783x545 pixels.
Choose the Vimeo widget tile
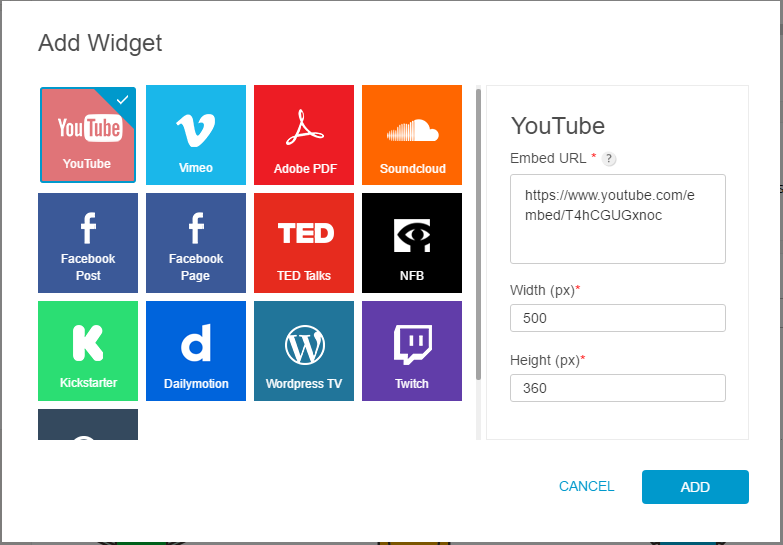(196, 135)
